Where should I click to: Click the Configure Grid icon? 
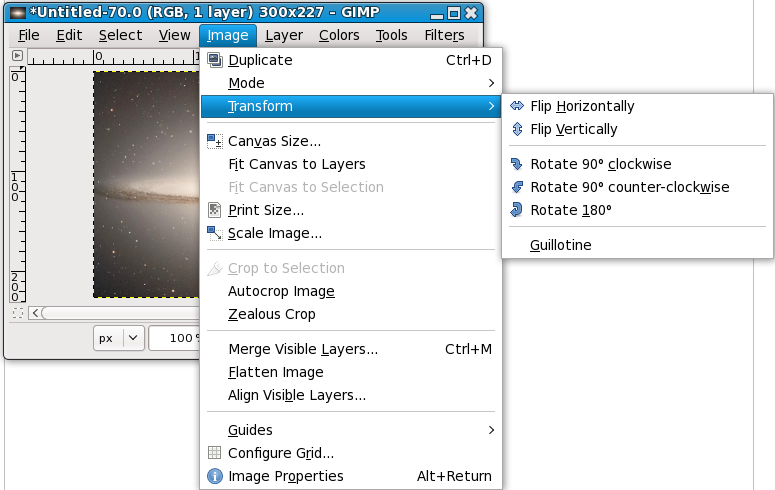[x=214, y=453]
